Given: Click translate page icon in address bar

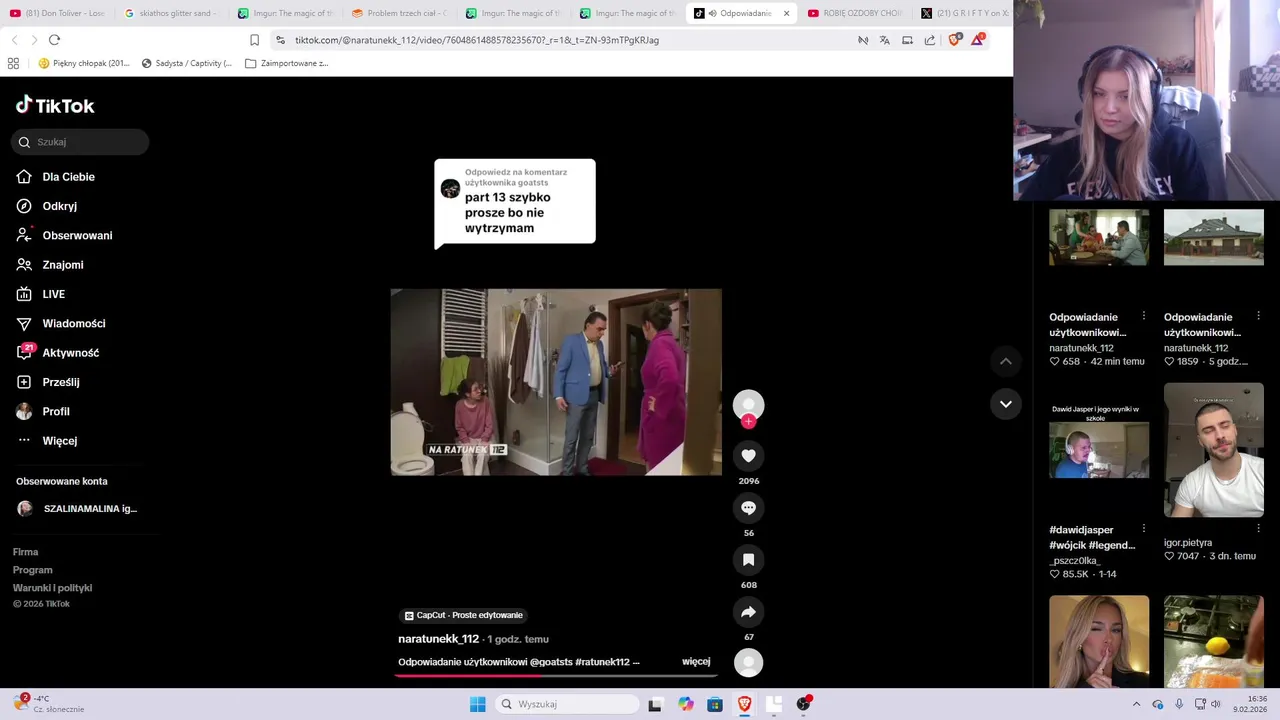Looking at the screenshot, I should 885,40.
